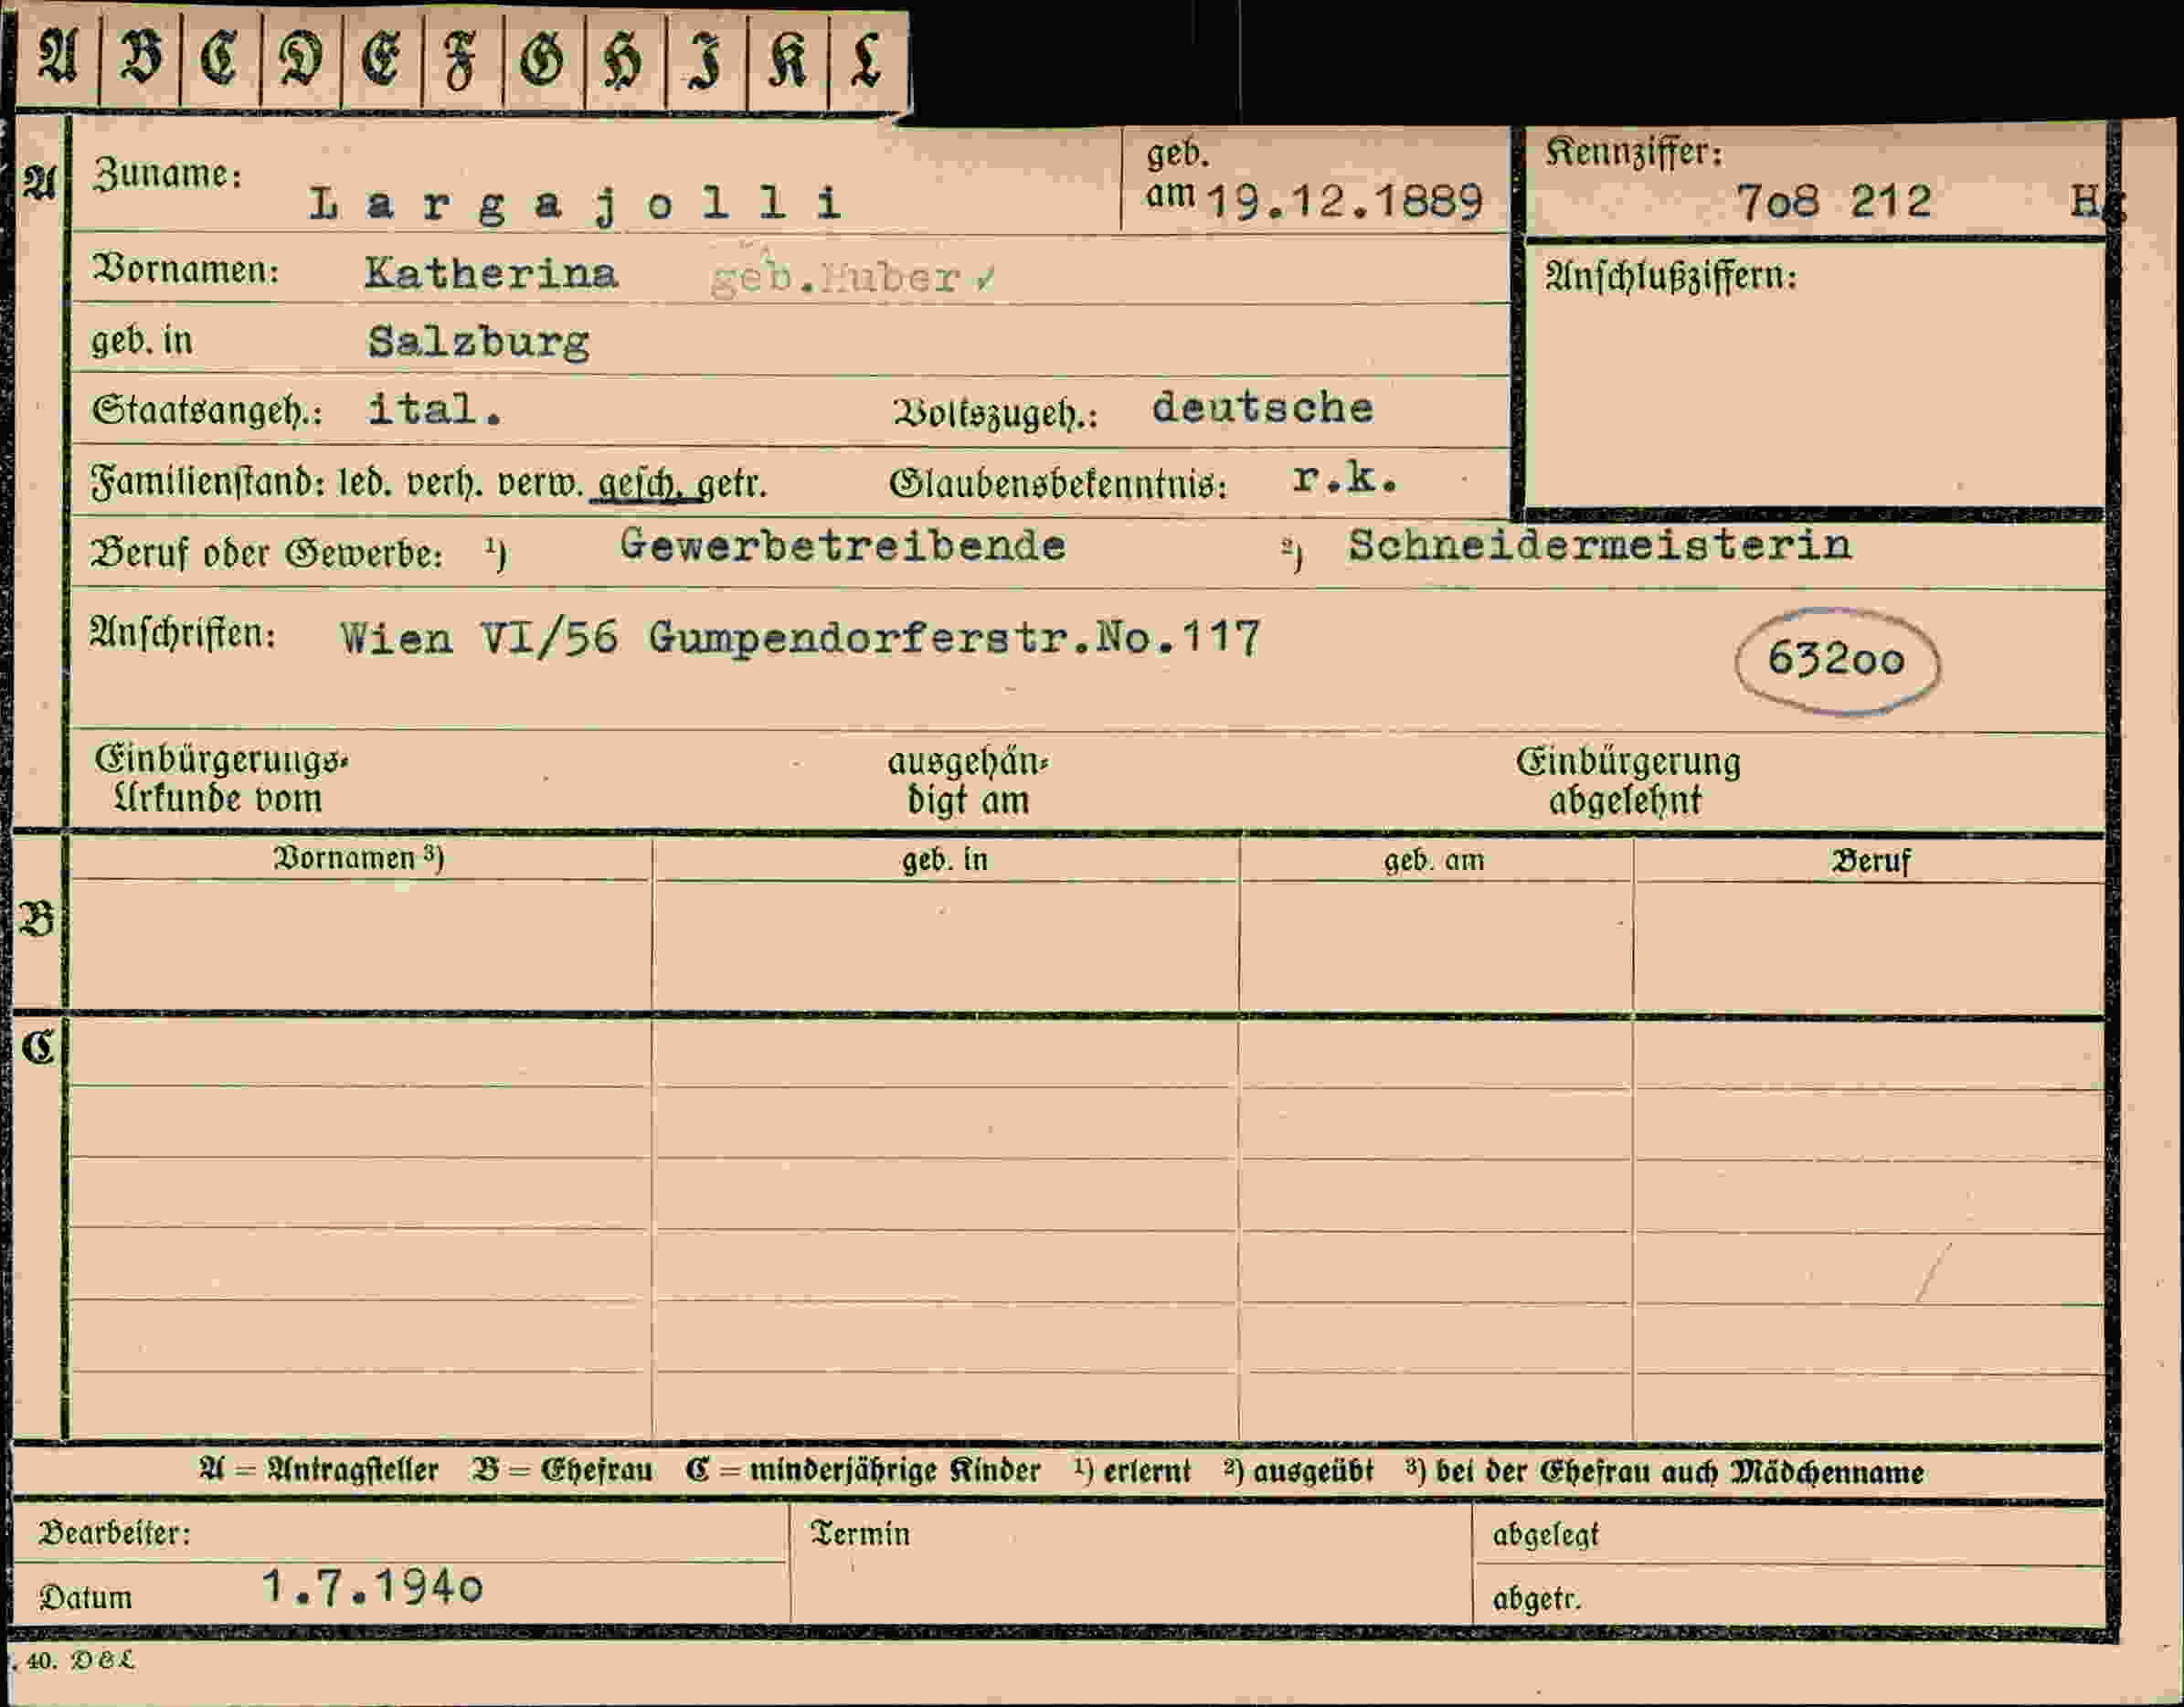Click footnote 'bei der Ehefrau auch Mädchenname'
Screen dimensions: 2184x1707
tap(1680, 1472)
